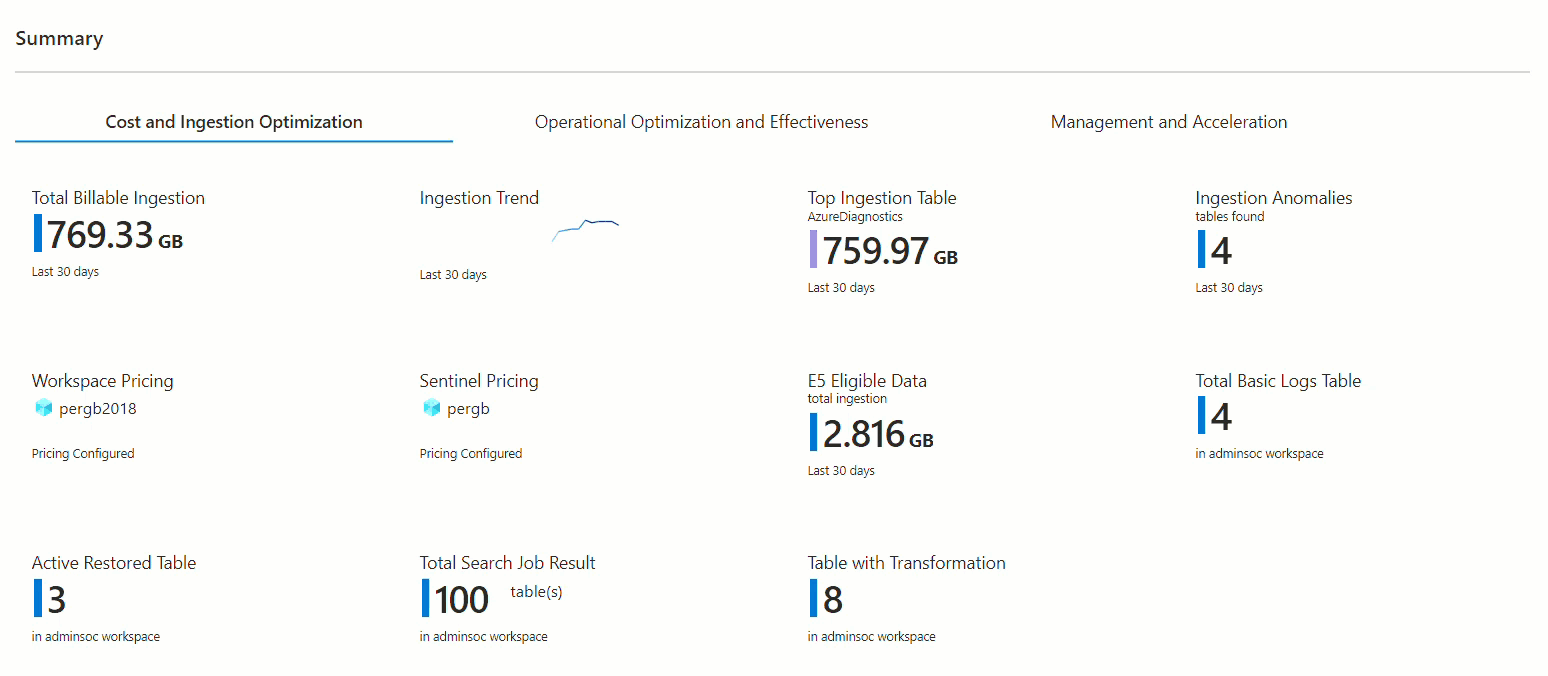
Task: Click the Ingestion Trend sparkline chart
Action: [585, 228]
